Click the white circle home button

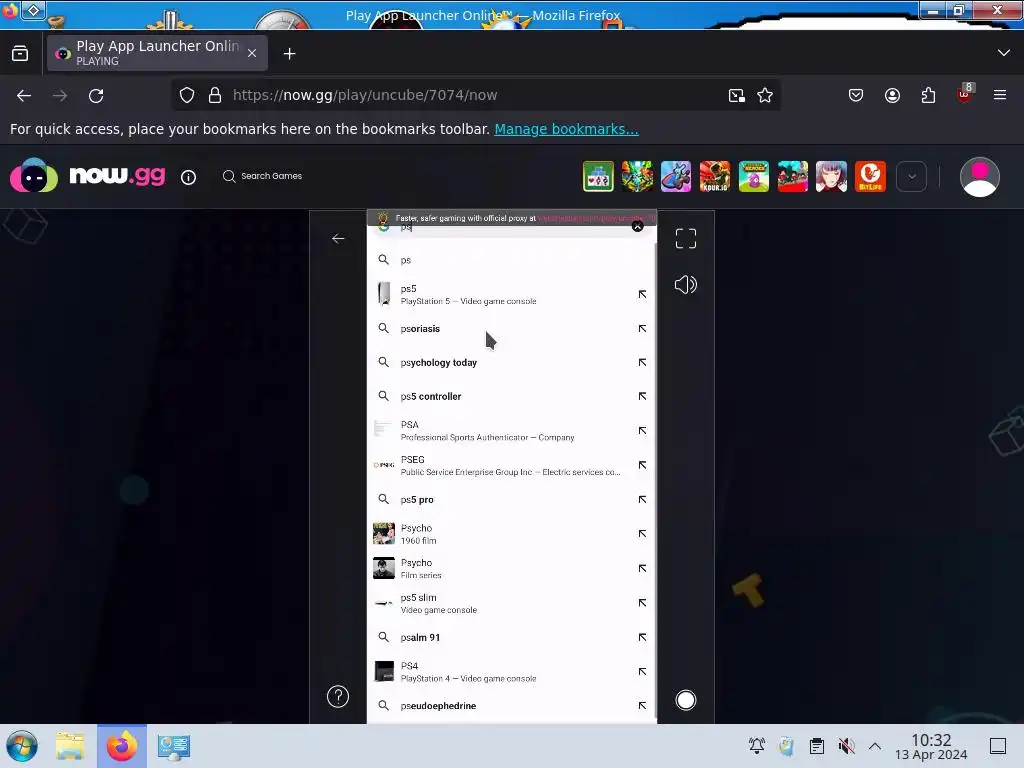point(686,700)
